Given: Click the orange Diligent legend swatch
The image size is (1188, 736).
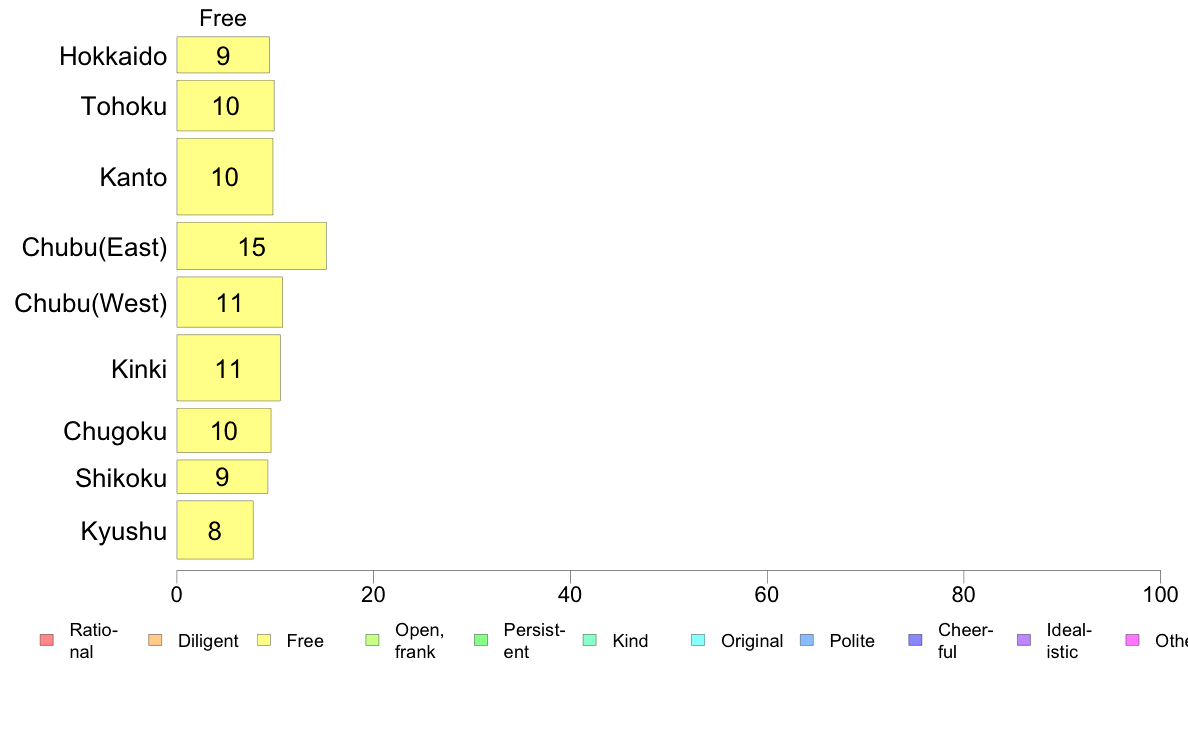Looking at the screenshot, I should [x=155, y=640].
